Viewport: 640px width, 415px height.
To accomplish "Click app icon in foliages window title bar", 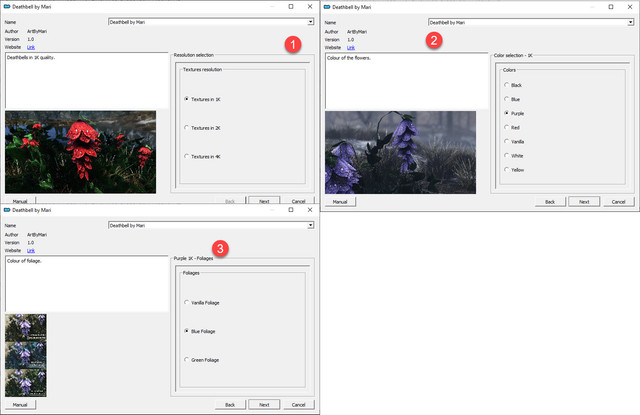I will coord(7,210).
